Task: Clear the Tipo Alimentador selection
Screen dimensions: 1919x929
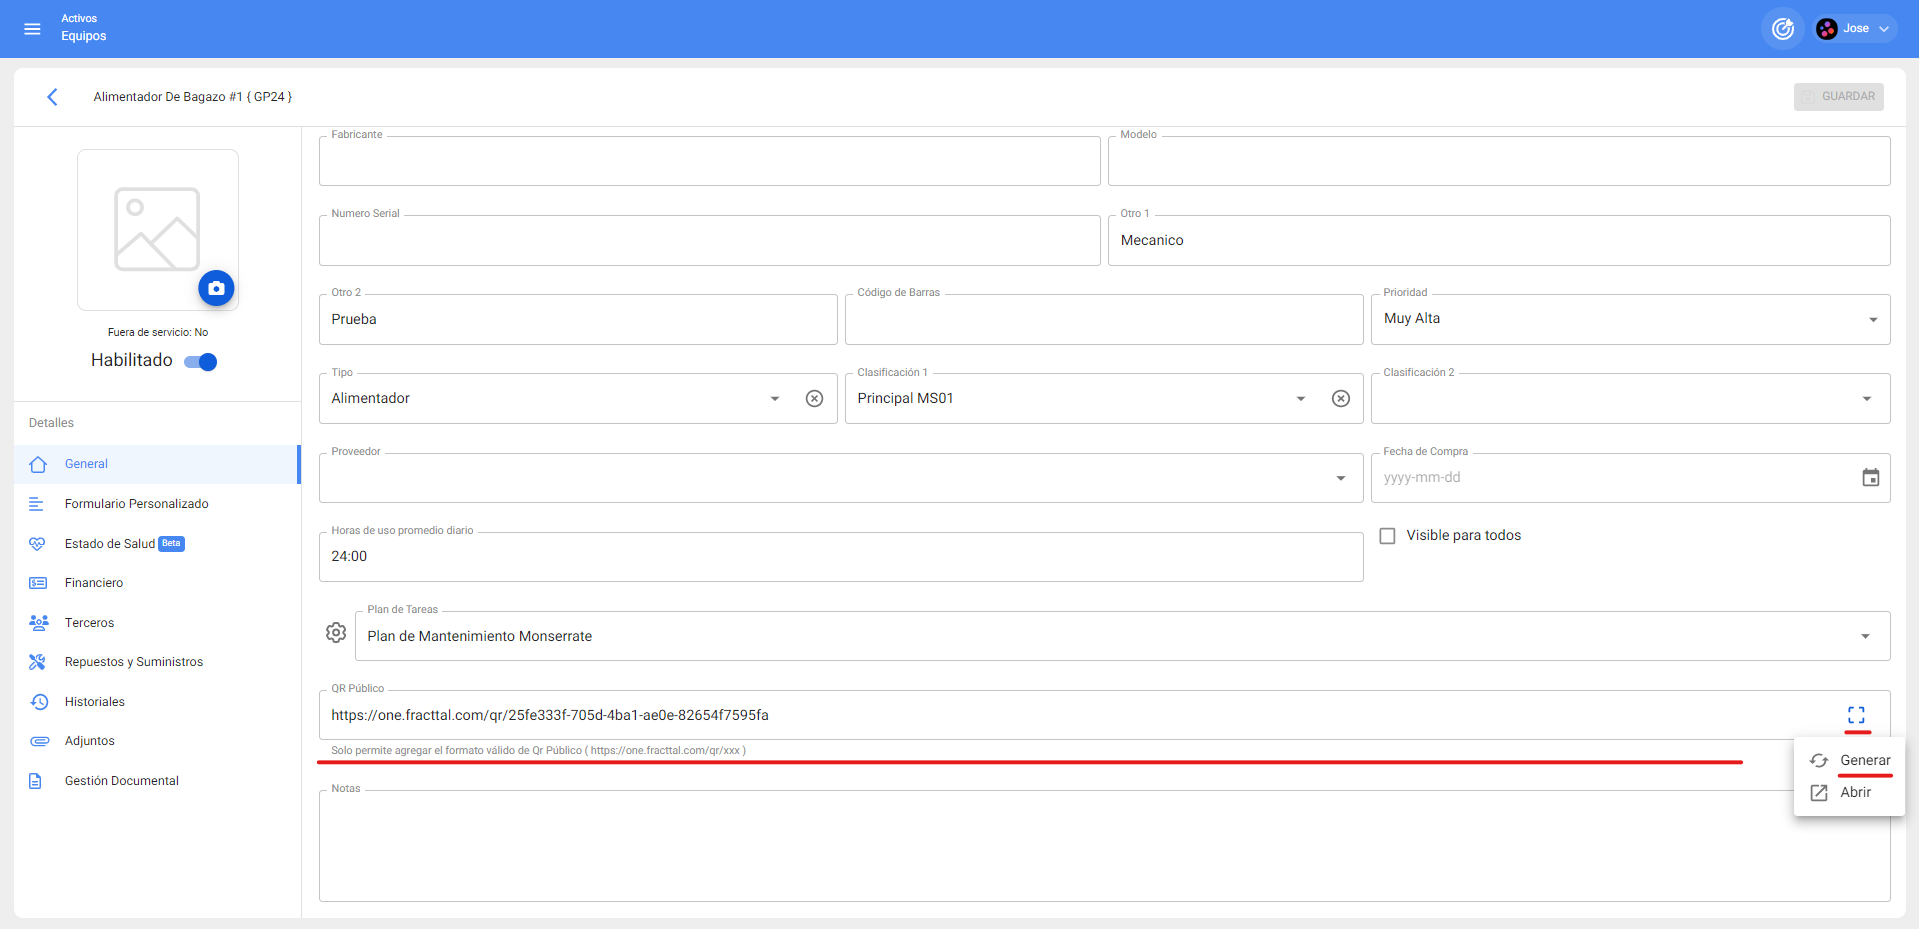Action: (x=814, y=399)
